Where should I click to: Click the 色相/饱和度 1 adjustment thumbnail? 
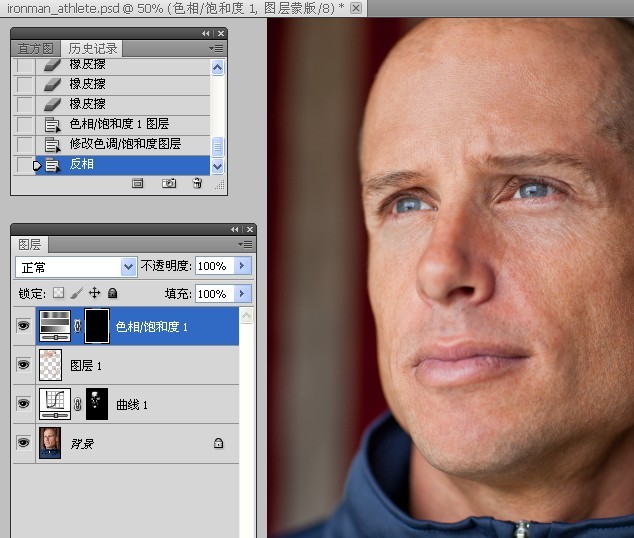point(55,326)
